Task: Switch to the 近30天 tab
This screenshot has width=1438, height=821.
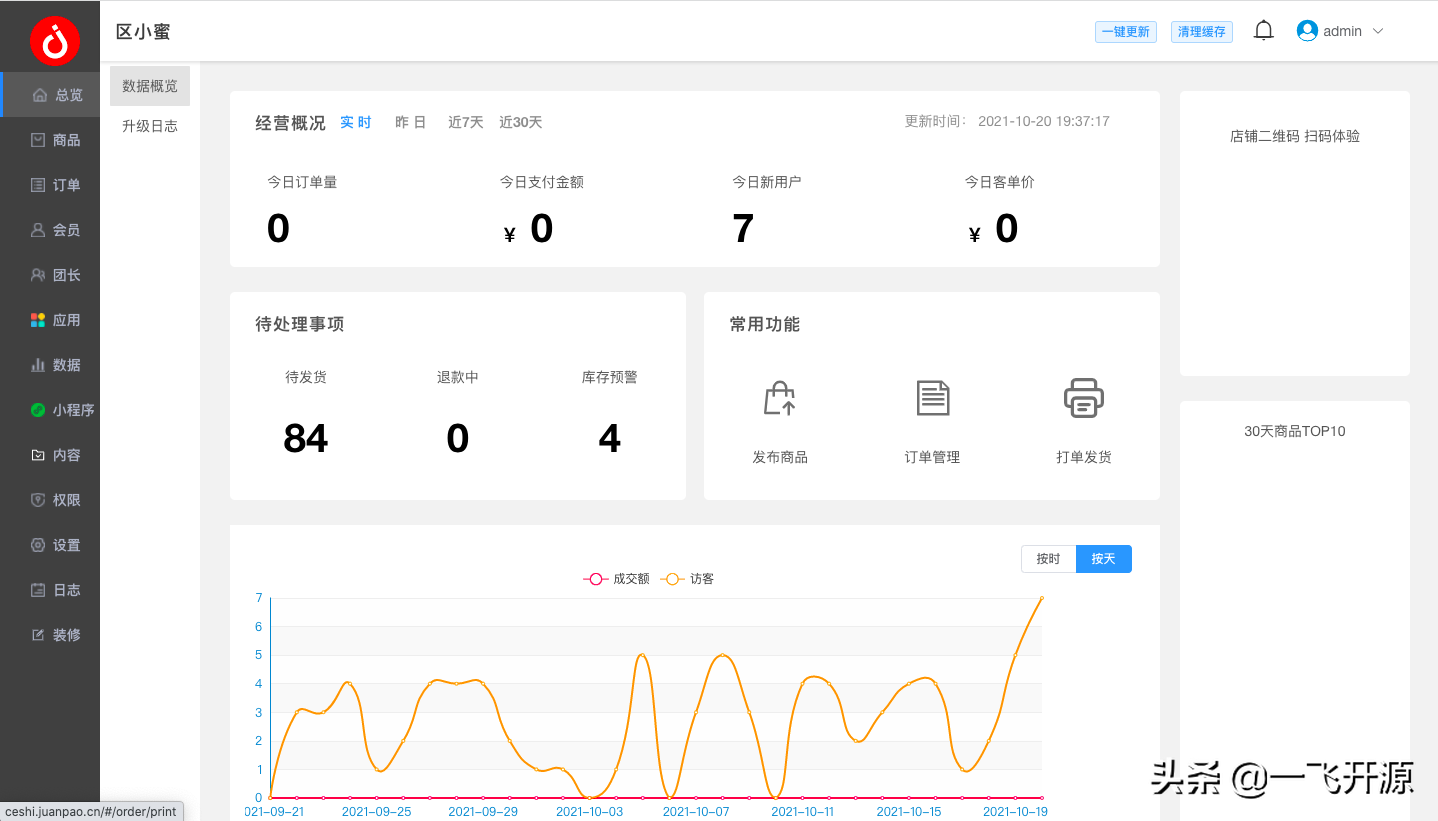Action: click(520, 122)
